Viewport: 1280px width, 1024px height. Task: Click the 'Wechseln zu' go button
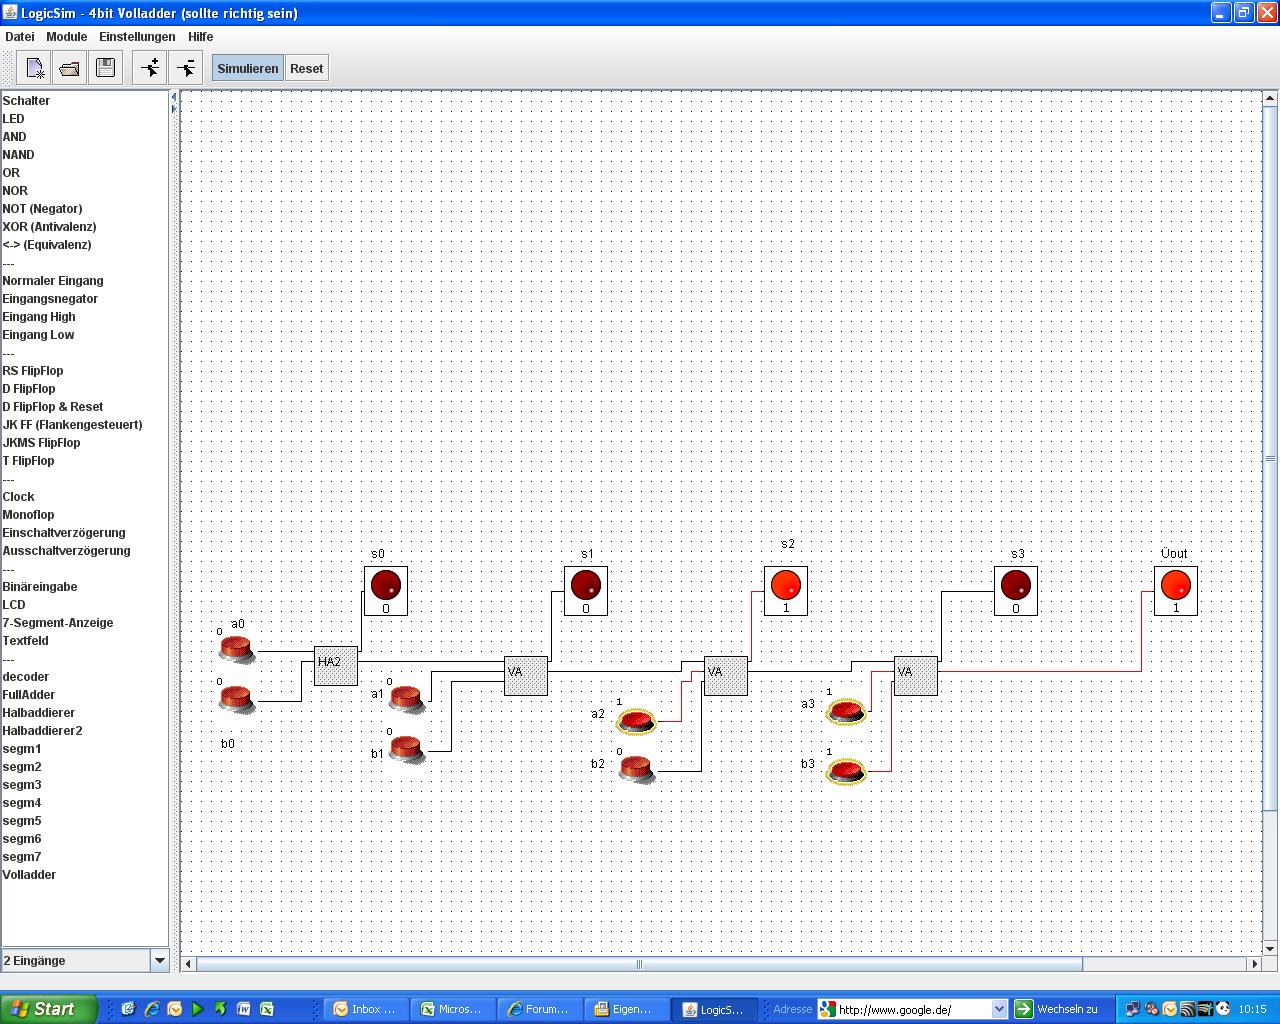pos(1057,1009)
